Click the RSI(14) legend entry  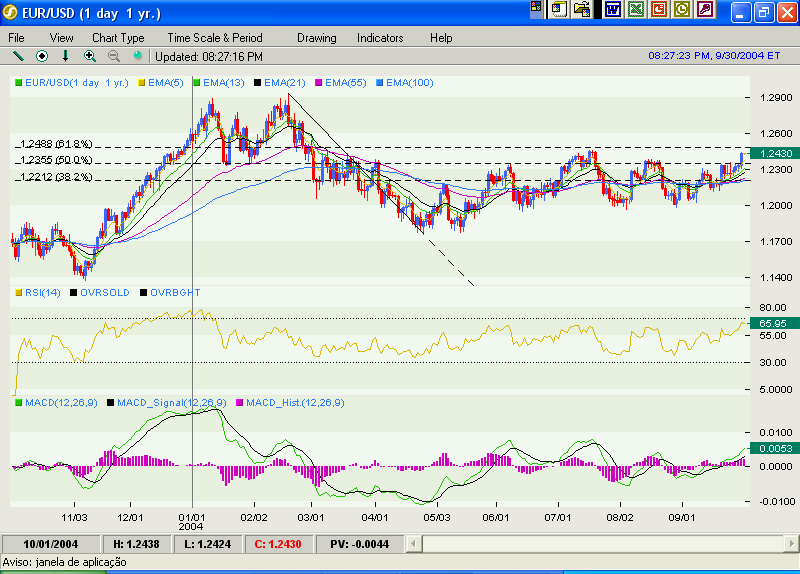click(43, 292)
